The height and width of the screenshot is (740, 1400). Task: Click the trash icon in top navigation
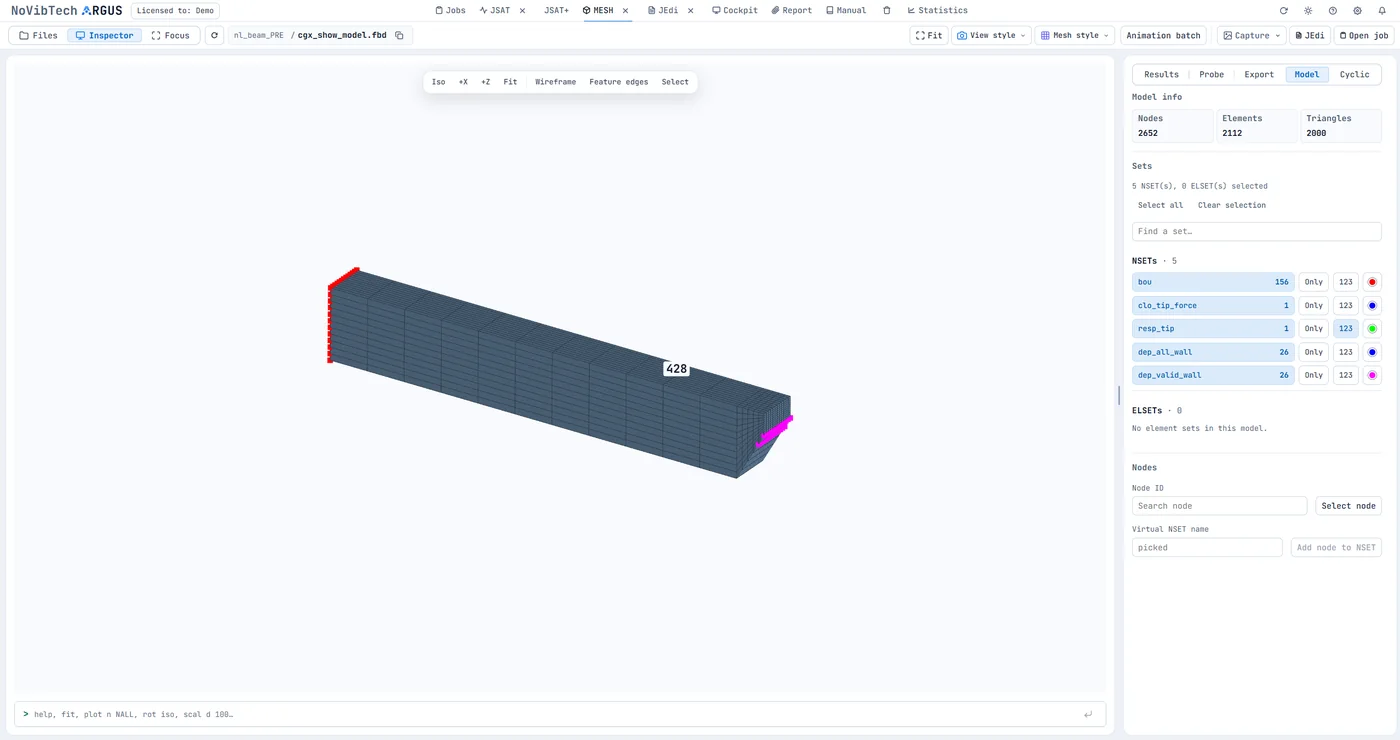click(887, 11)
